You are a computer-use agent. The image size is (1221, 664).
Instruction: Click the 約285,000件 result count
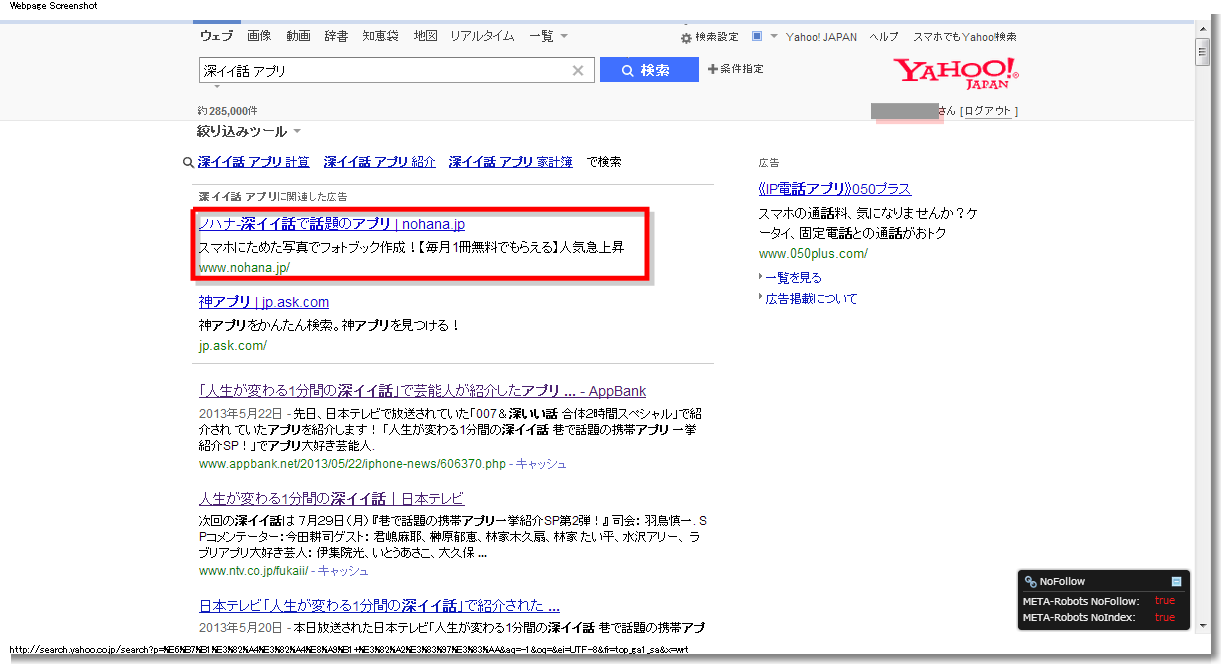[x=228, y=111]
